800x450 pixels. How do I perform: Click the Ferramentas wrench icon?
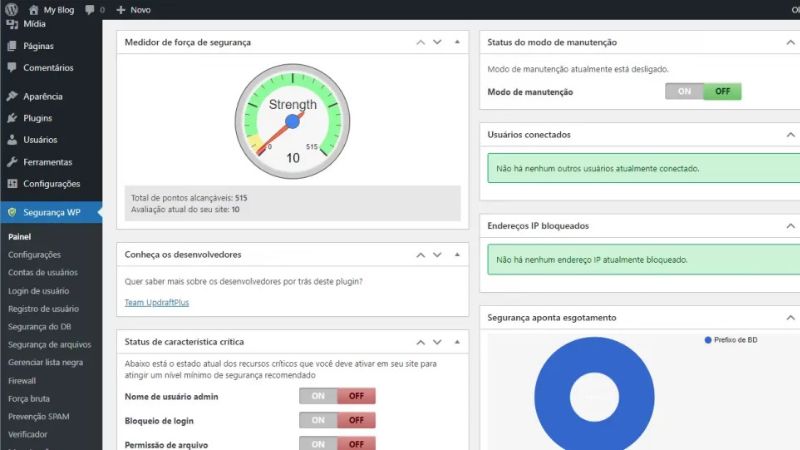click(x=11, y=162)
